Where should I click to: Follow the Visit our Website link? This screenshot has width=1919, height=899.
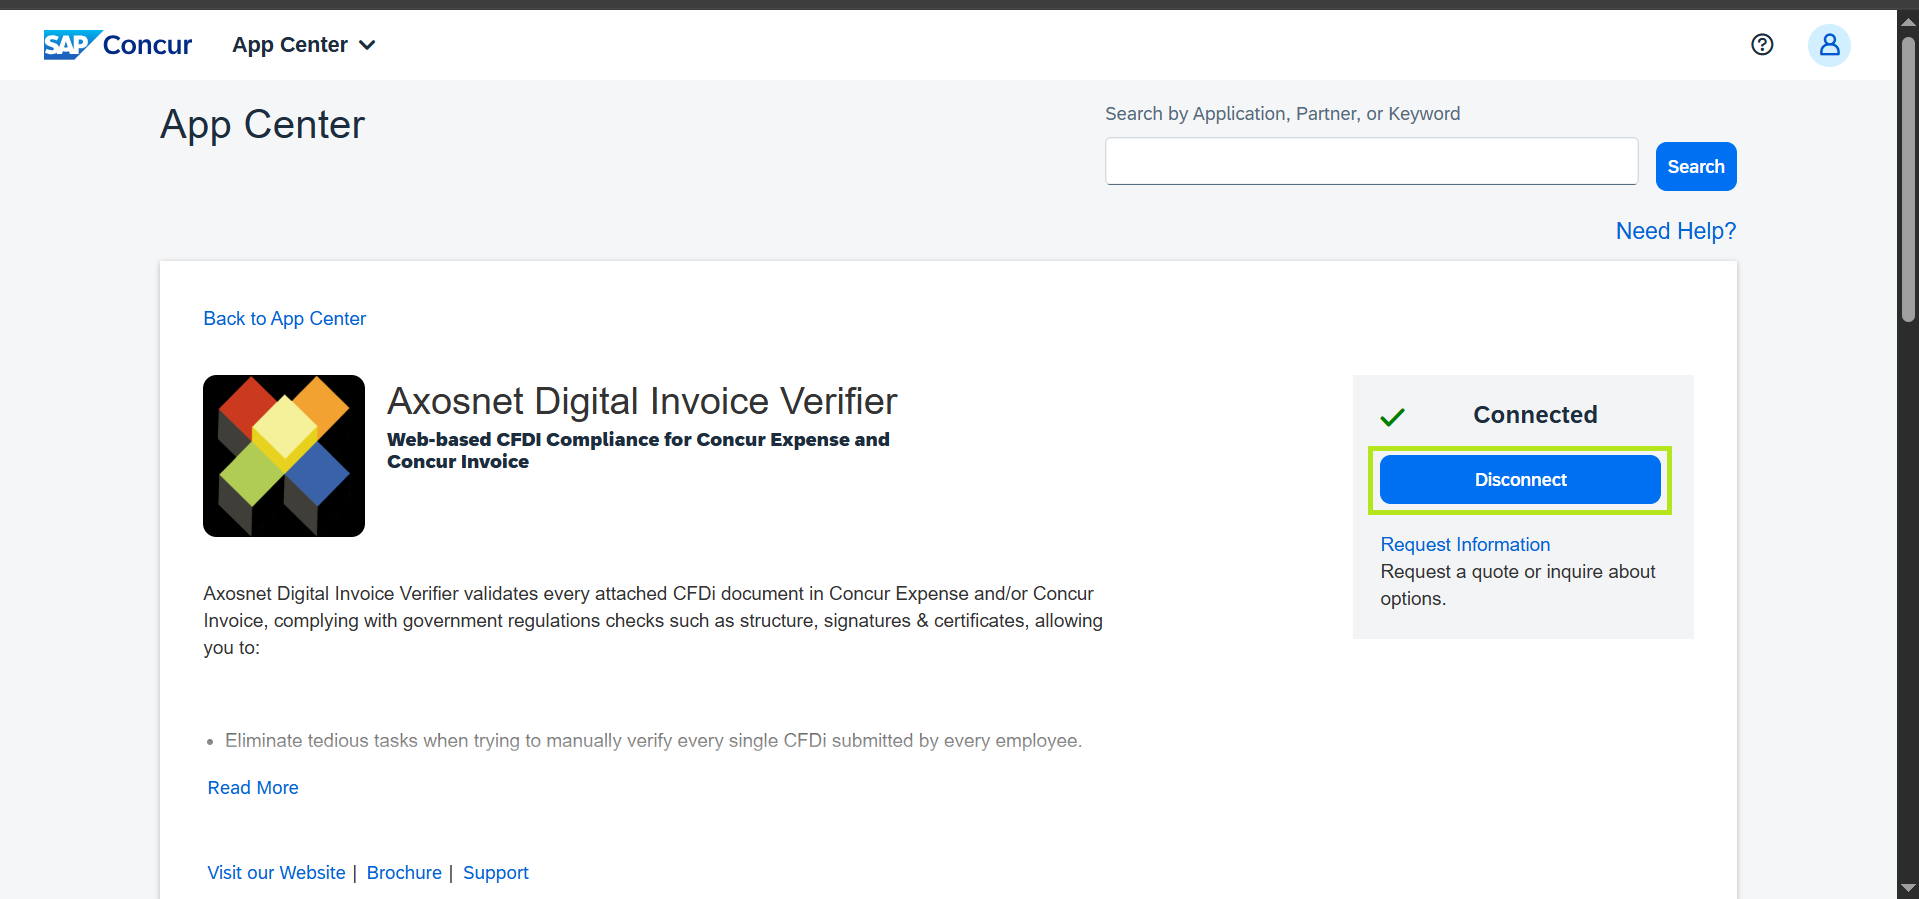pos(276,873)
